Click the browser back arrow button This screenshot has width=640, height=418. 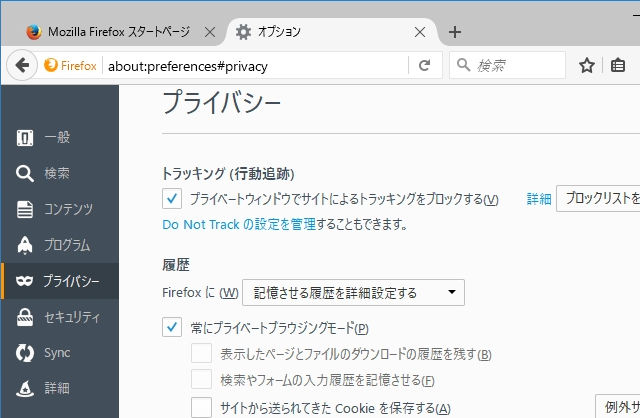click(22, 65)
